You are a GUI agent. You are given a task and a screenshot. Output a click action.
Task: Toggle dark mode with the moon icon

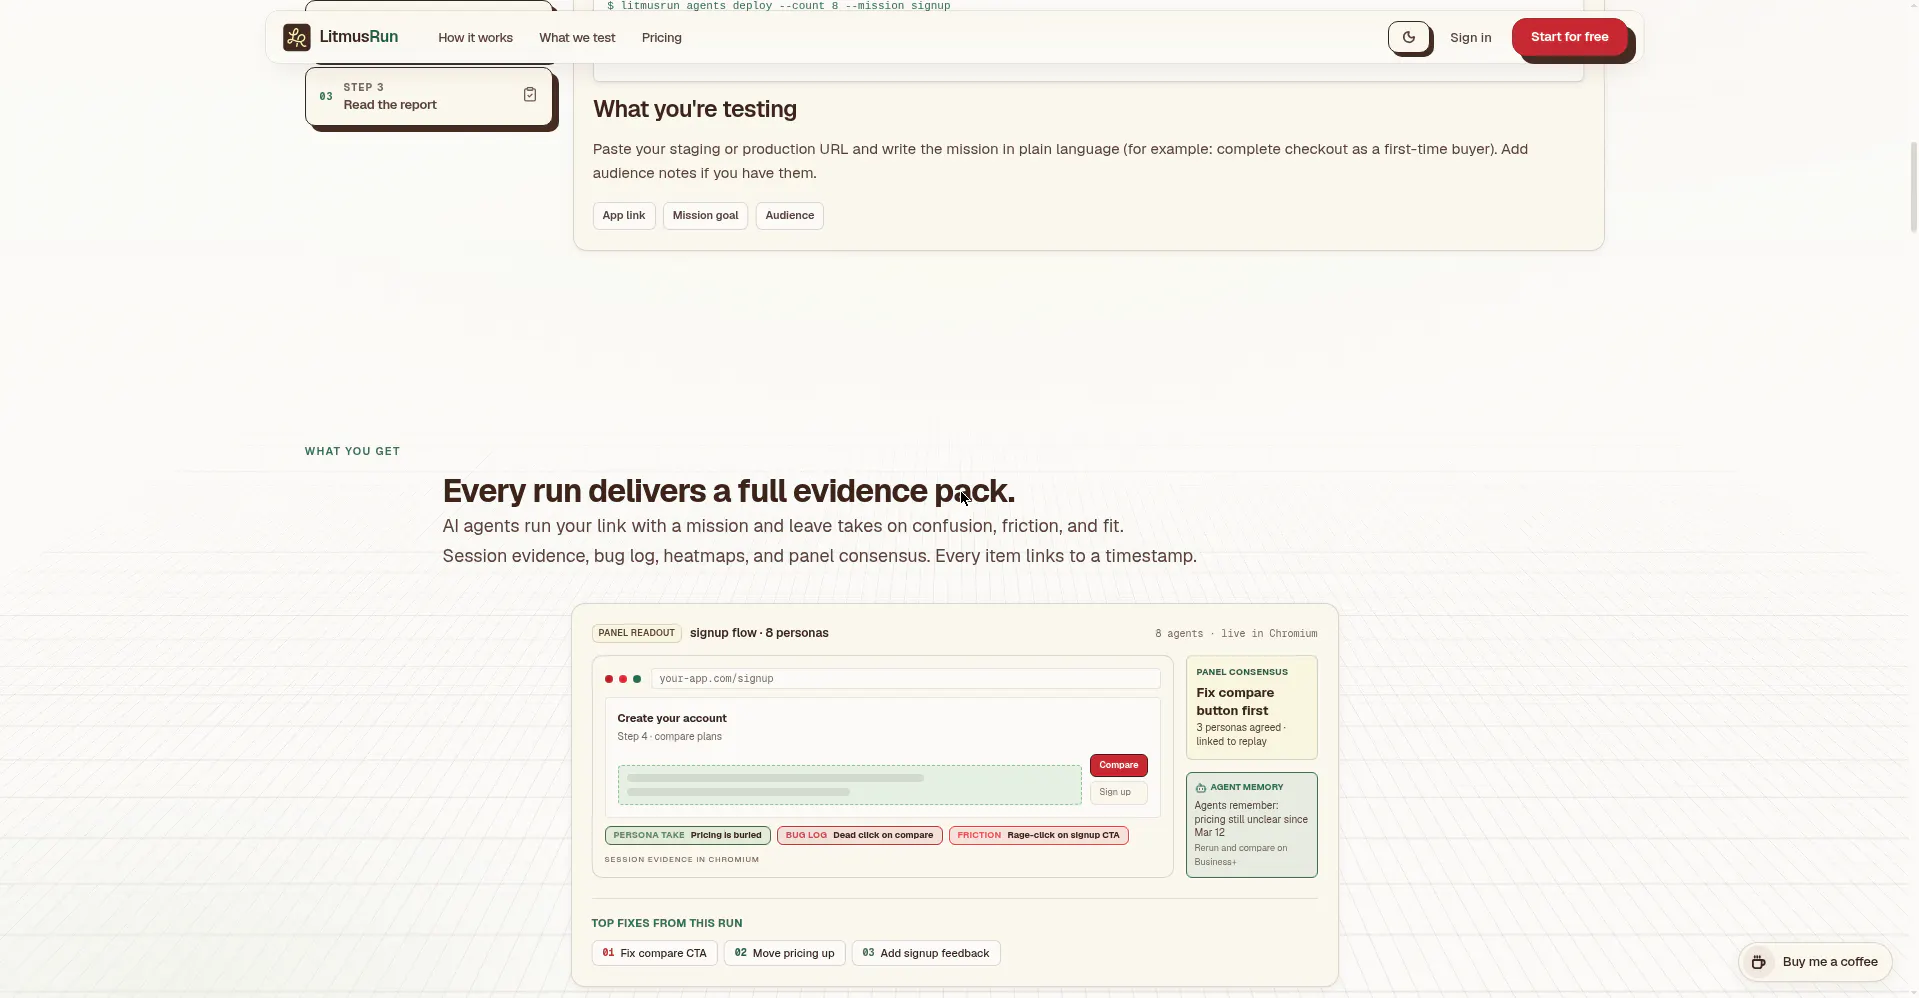(x=1409, y=38)
